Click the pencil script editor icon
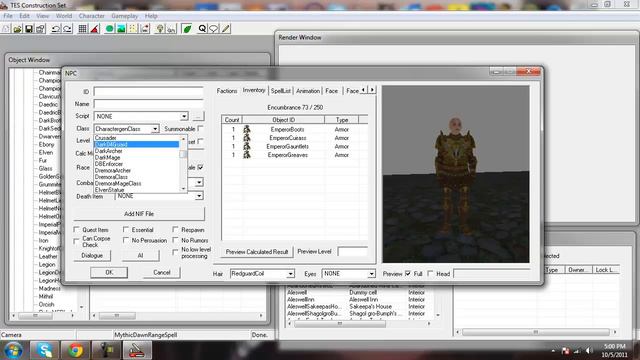Screen dimensions: 640x360 coord(225,29)
